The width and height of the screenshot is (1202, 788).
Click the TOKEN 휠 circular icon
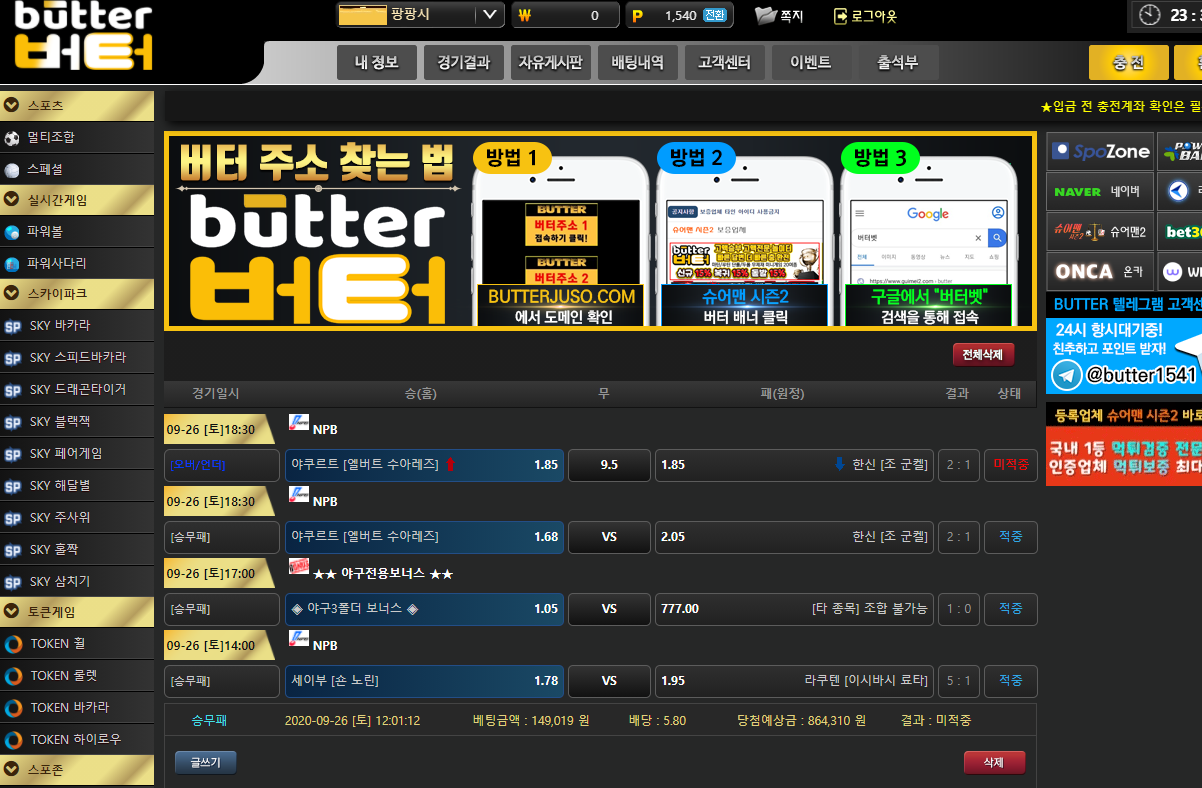click(13, 644)
